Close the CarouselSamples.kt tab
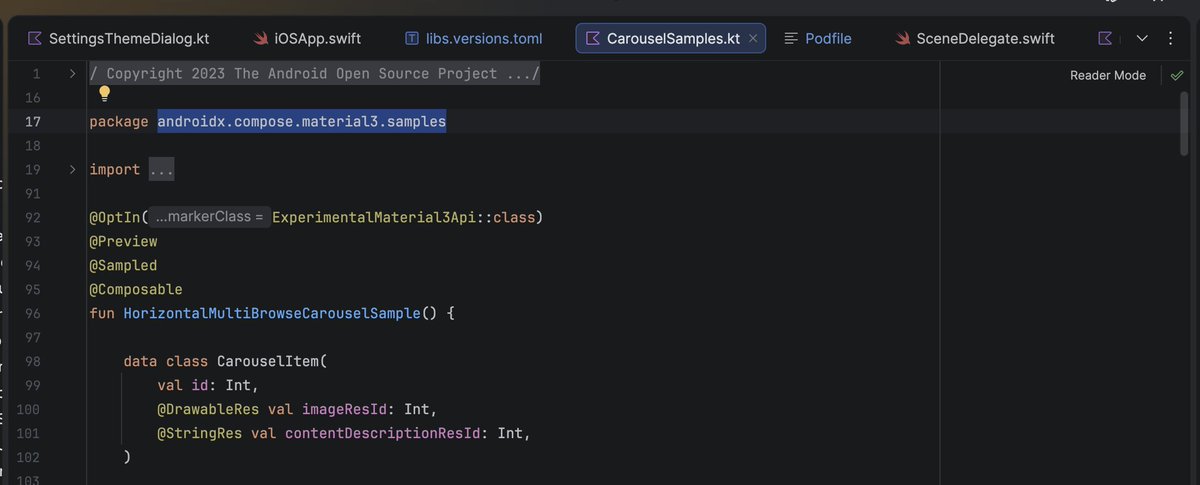This screenshot has width=1200, height=485. [x=754, y=39]
